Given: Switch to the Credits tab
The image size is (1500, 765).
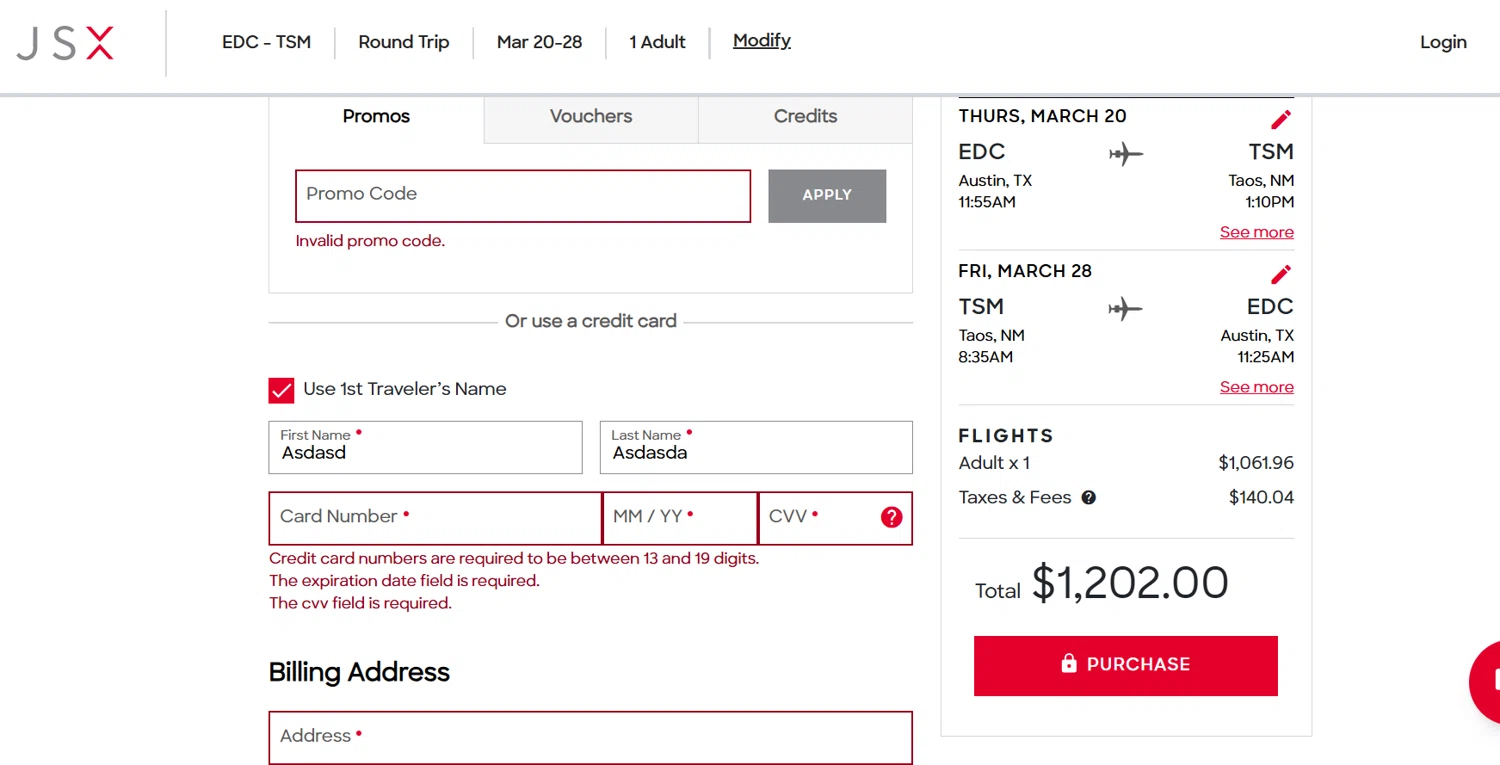Looking at the screenshot, I should tap(805, 117).
